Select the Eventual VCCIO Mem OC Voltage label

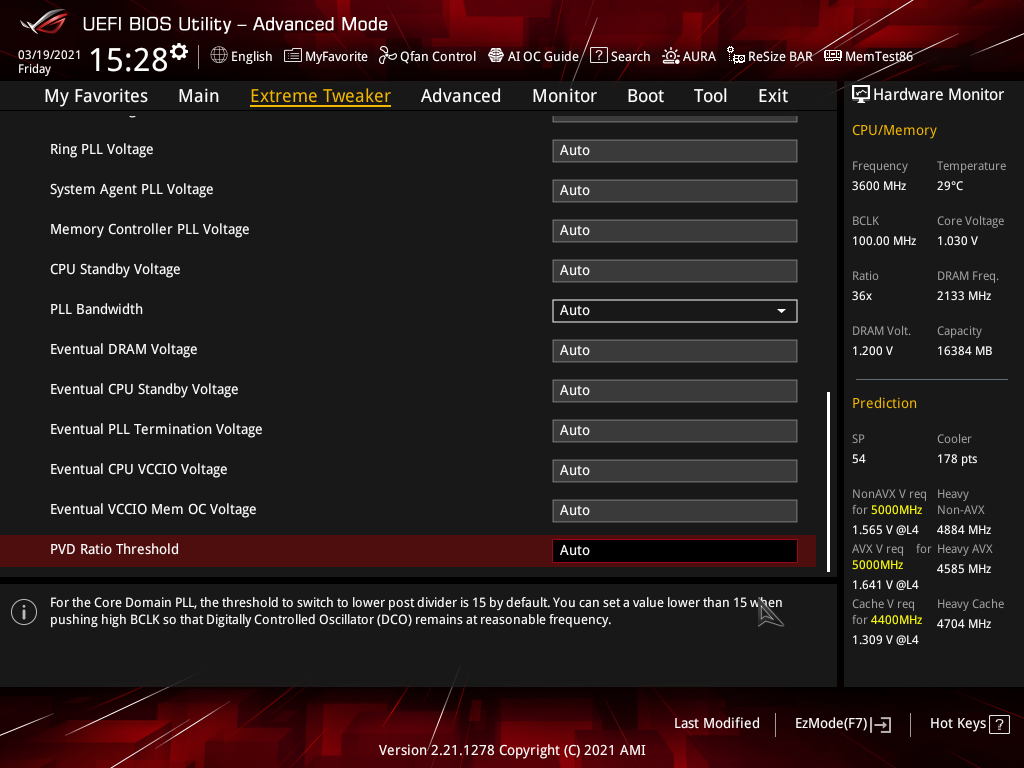tap(153, 509)
